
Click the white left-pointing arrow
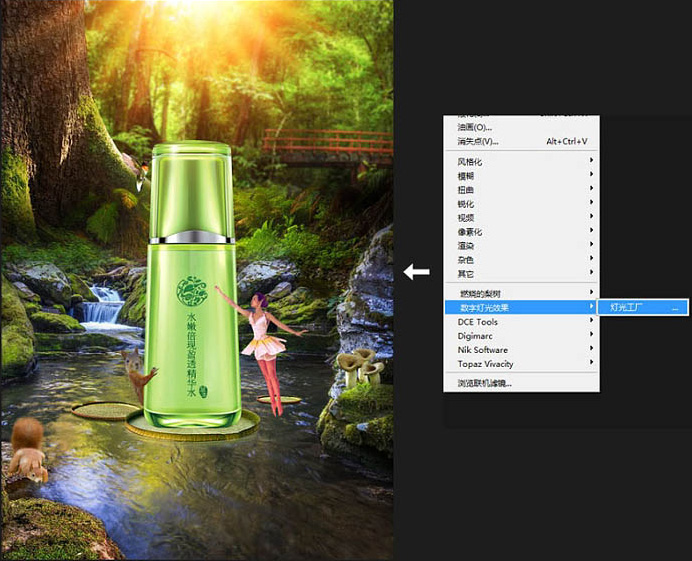point(416,271)
